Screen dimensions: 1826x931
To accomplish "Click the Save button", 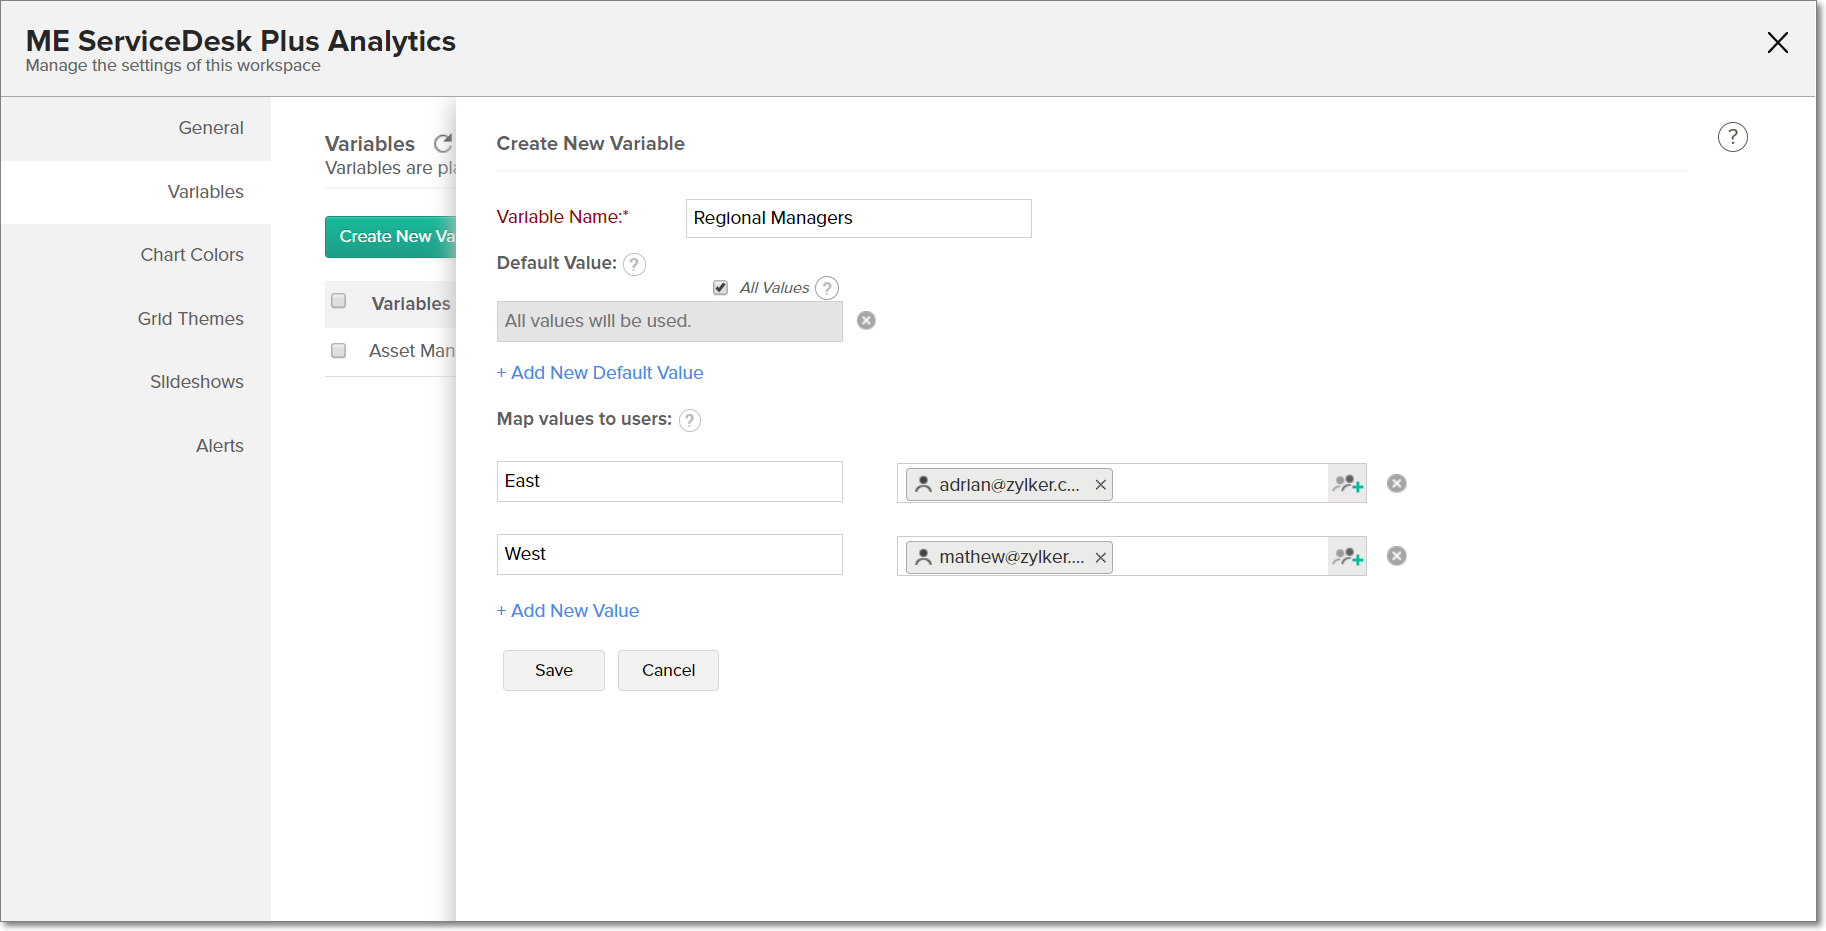I will 553,670.
